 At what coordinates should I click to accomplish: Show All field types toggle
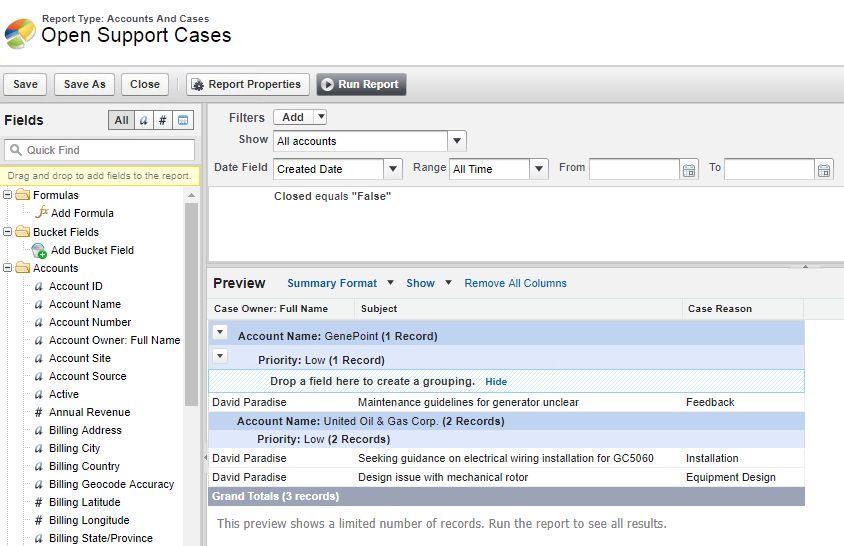pyautogui.click(x=121, y=120)
